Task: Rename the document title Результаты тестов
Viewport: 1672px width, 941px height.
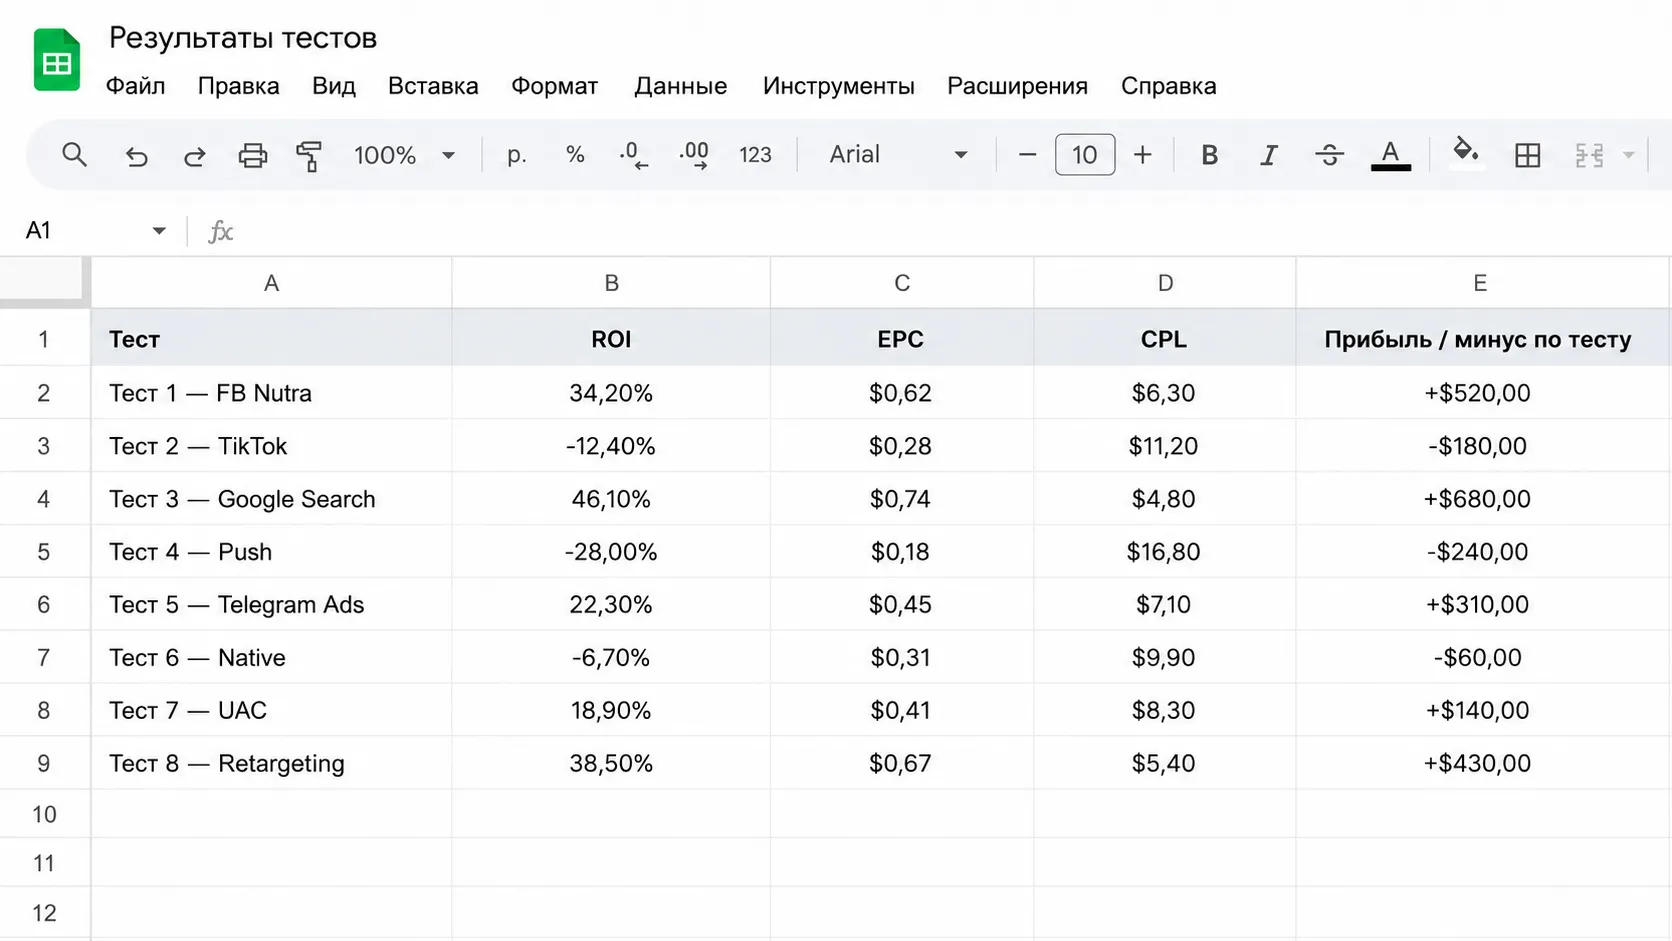Action: (x=243, y=38)
